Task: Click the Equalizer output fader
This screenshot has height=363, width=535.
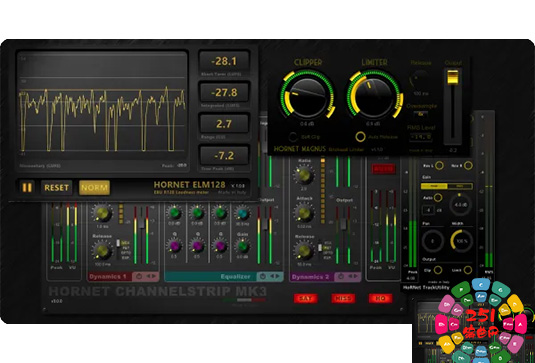Action: coord(264,223)
